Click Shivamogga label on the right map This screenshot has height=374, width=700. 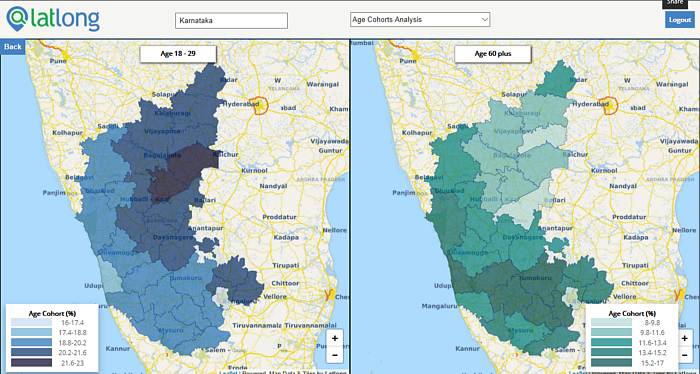point(467,252)
